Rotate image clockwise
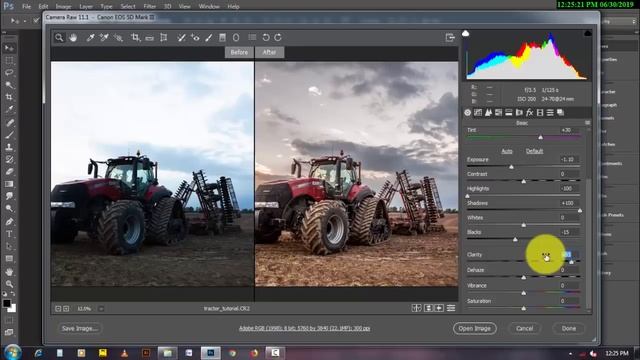The width and height of the screenshot is (640, 360). [x=278, y=38]
